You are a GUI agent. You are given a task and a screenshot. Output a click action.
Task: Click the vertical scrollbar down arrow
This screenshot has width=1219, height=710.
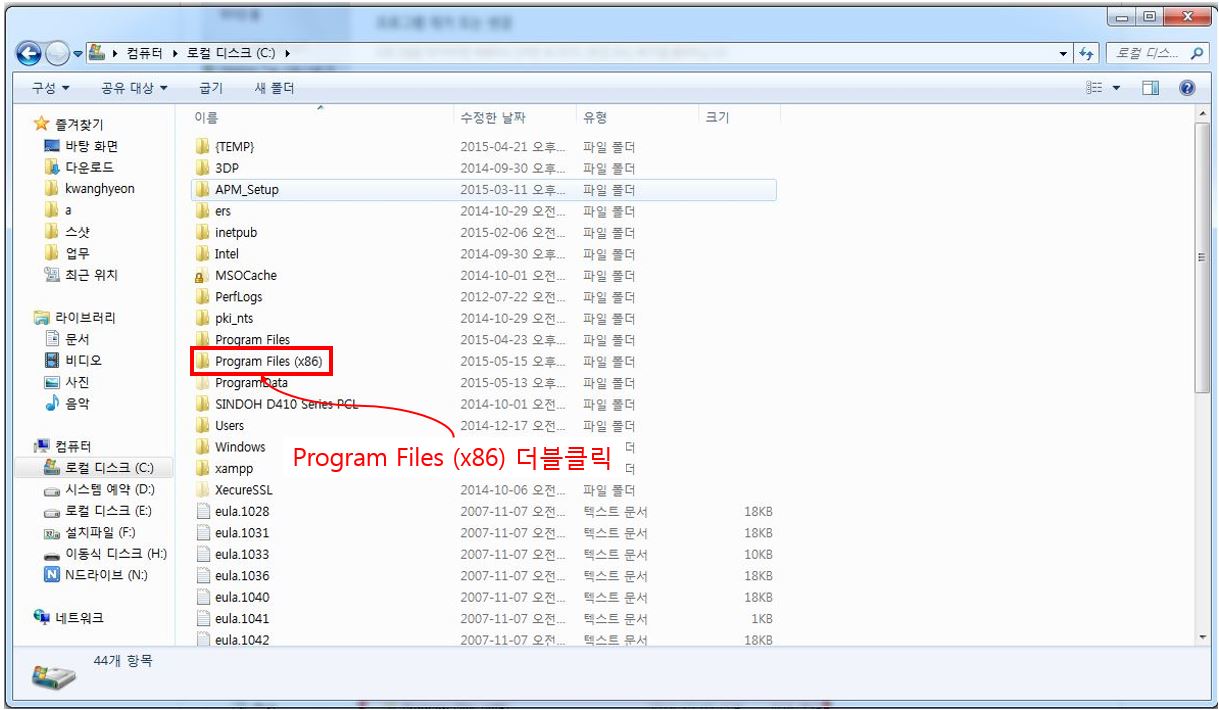(1201, 637)
